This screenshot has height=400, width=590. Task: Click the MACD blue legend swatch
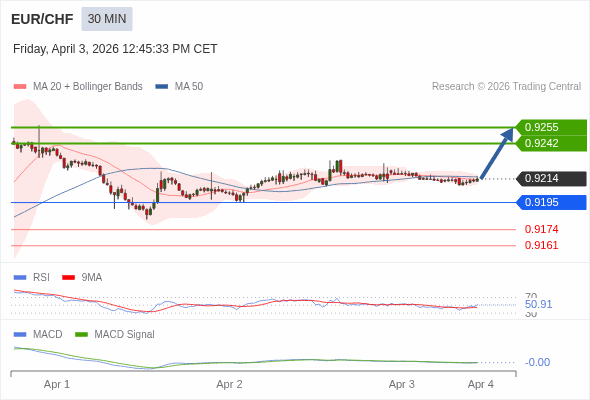coord(20,335)
